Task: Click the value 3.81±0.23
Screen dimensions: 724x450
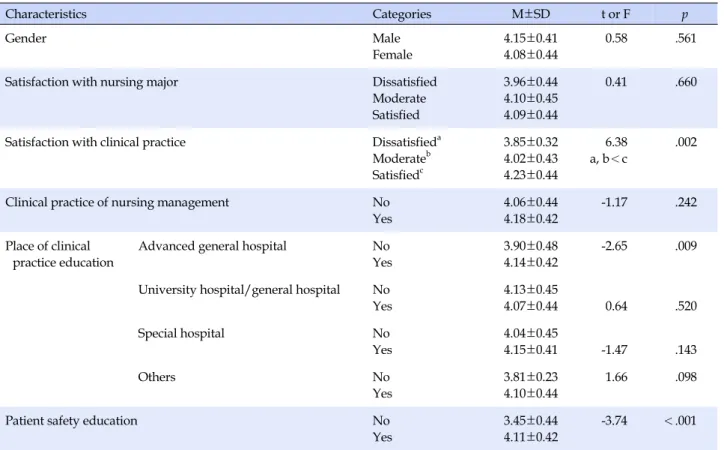Action: click(x=531, y=377)
